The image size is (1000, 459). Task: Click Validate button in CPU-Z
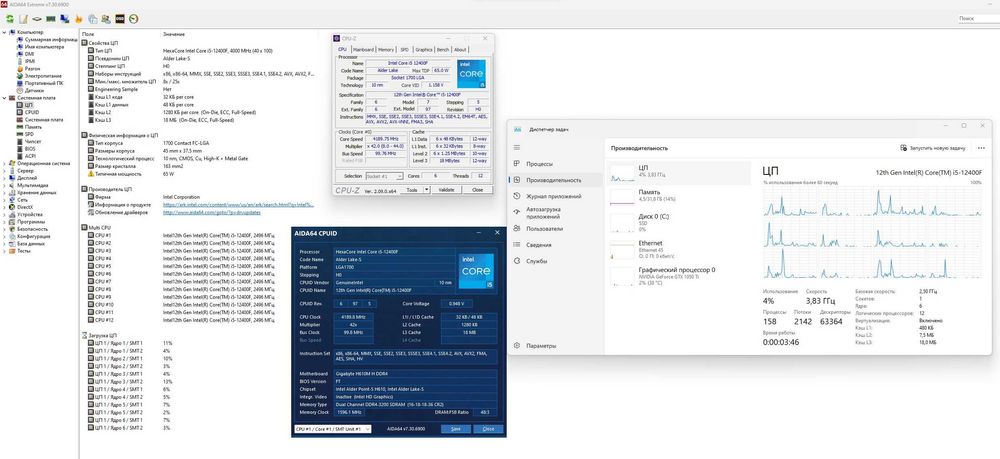coord(447,189)
